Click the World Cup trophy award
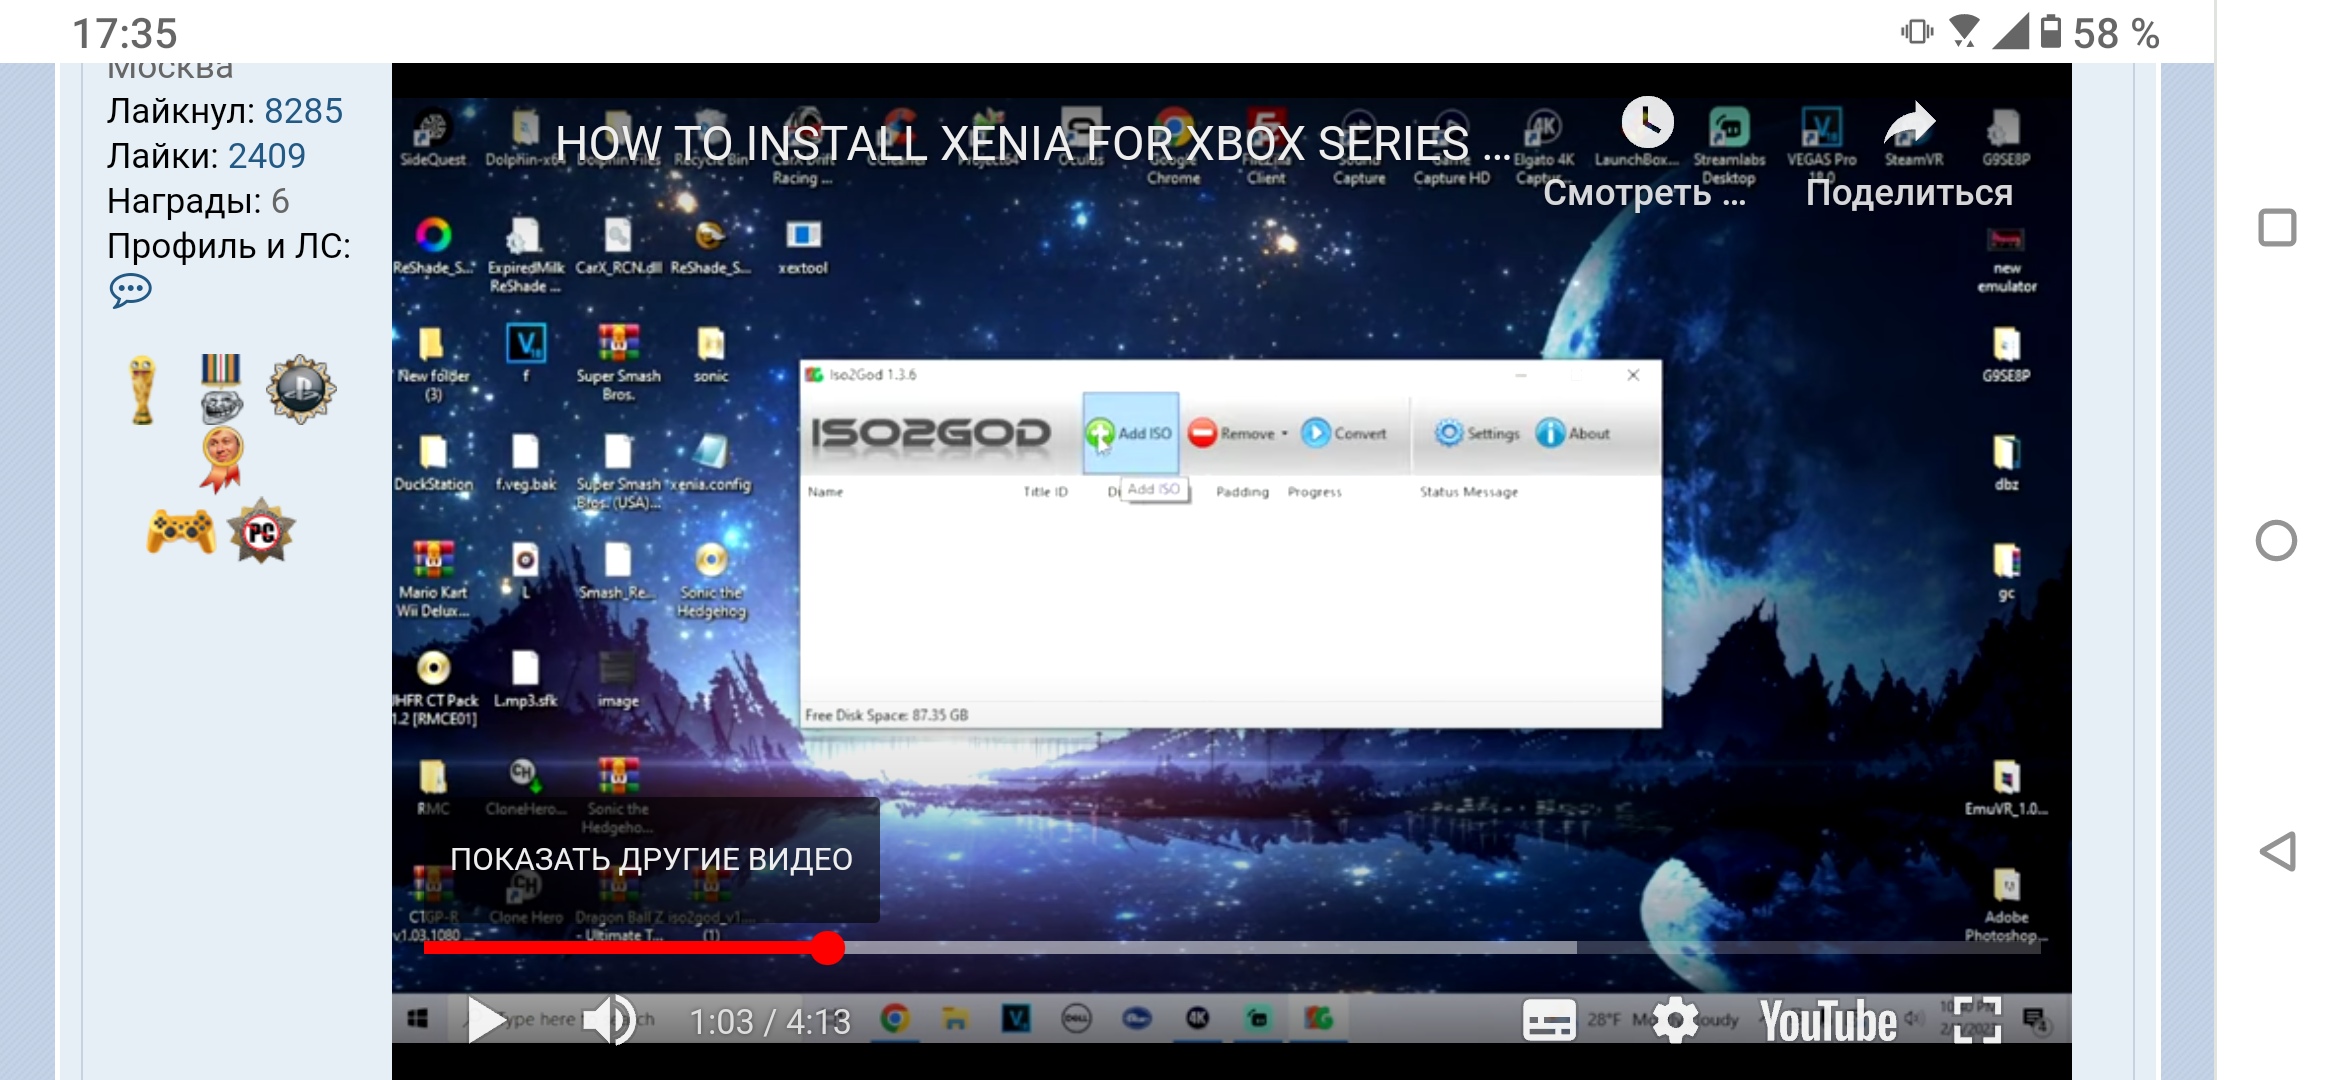 [143, 391]
